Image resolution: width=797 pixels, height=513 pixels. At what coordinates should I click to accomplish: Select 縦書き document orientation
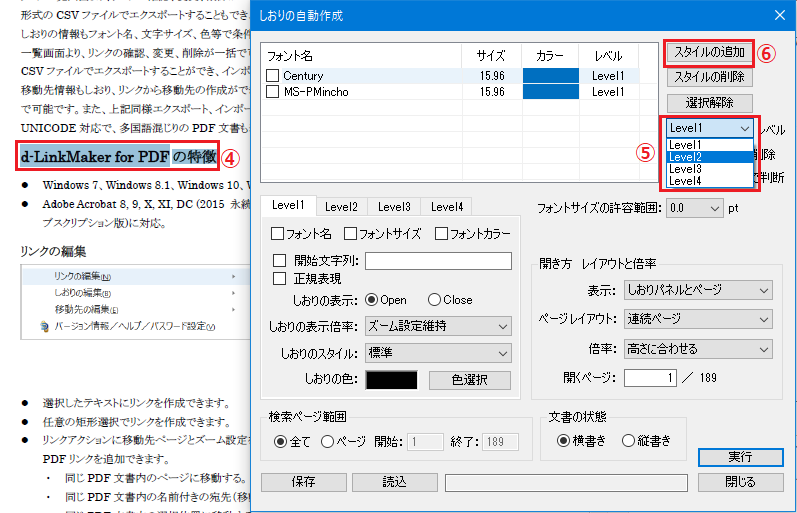click(x=628, y=441)
